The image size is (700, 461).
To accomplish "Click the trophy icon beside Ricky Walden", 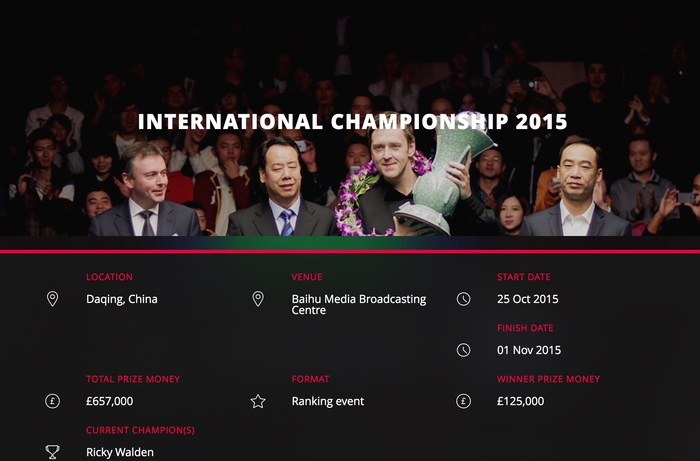I will click(x=52, y=452).
